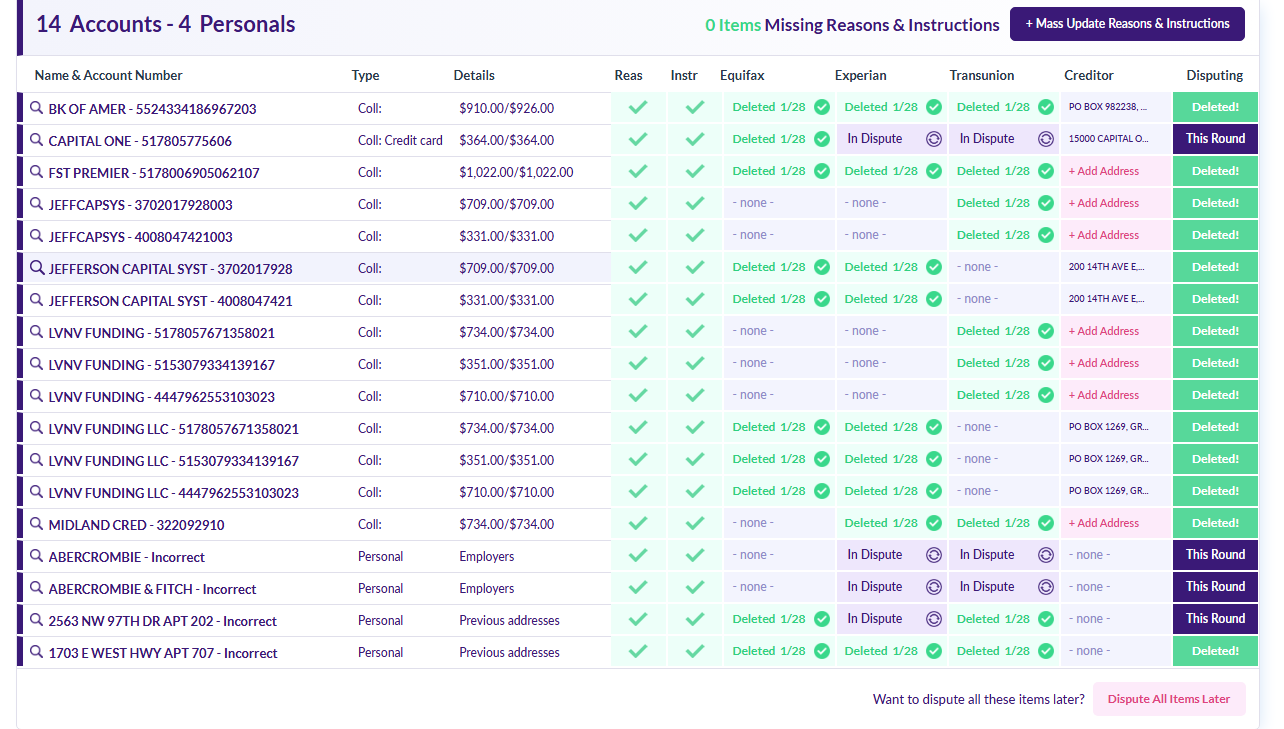Click Mass Update Reasons & Instructions button
The height and width of the screenshot is (729, 1284).
pyautogui.click(x=1127, y=24)
